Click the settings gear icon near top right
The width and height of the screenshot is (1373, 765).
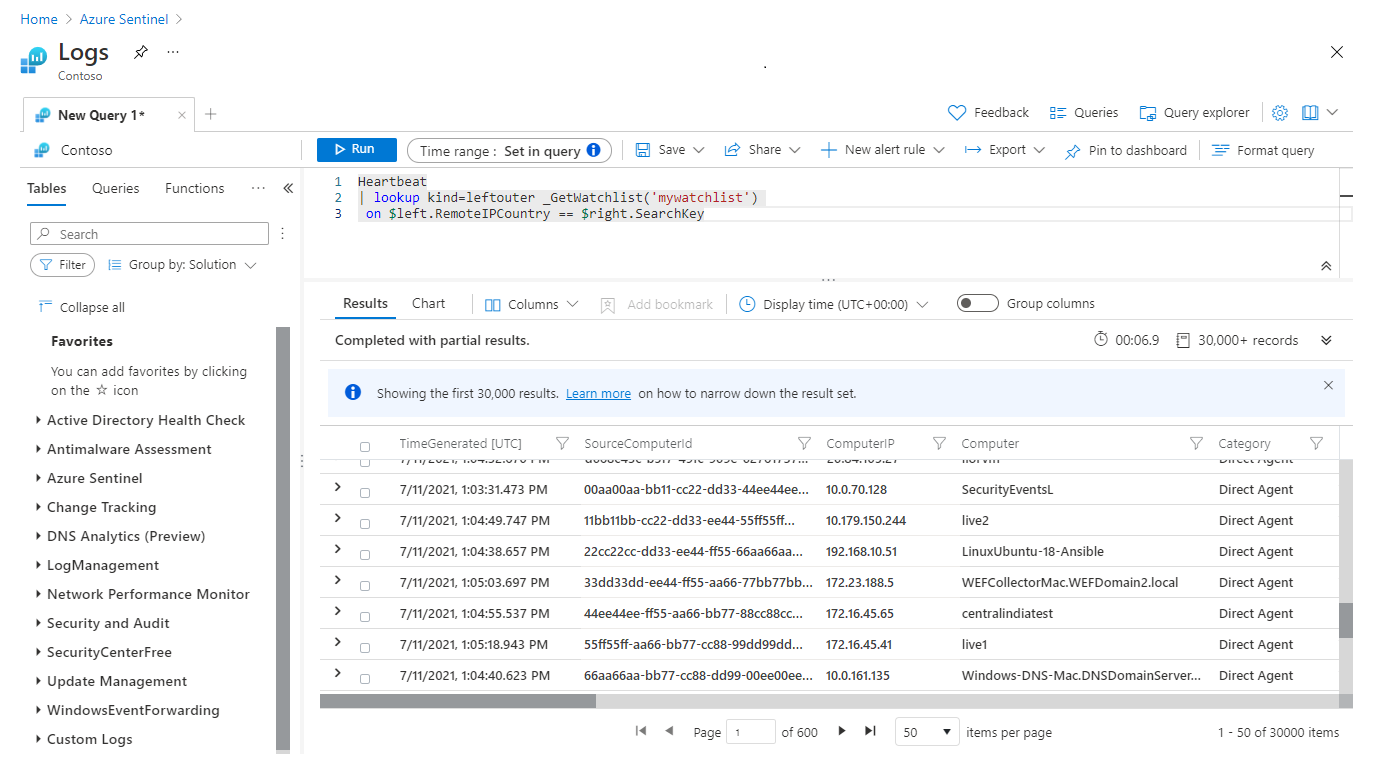(x=1279, y=113)
